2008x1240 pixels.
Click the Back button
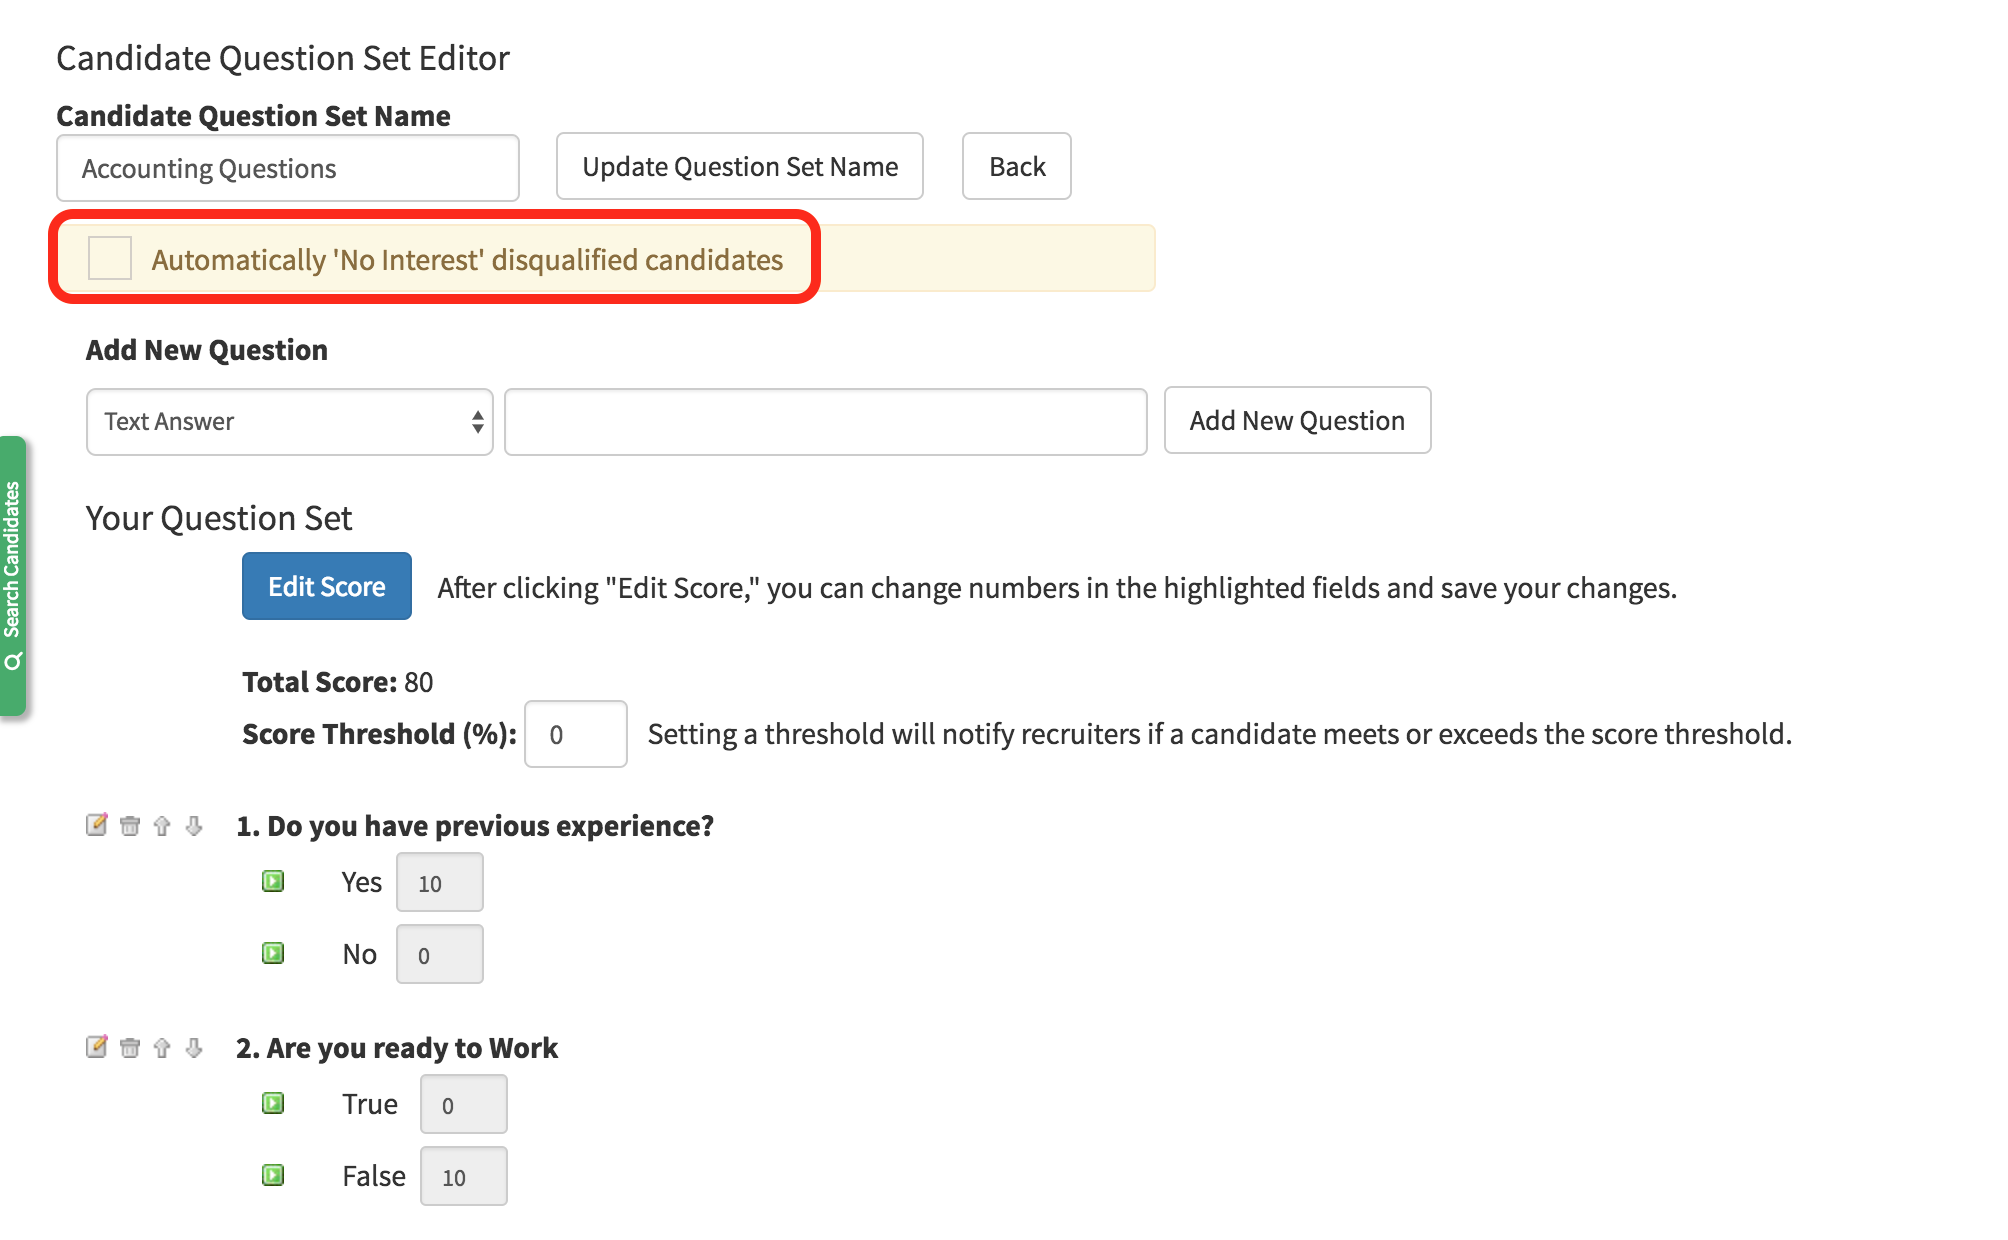[1016, 166]
